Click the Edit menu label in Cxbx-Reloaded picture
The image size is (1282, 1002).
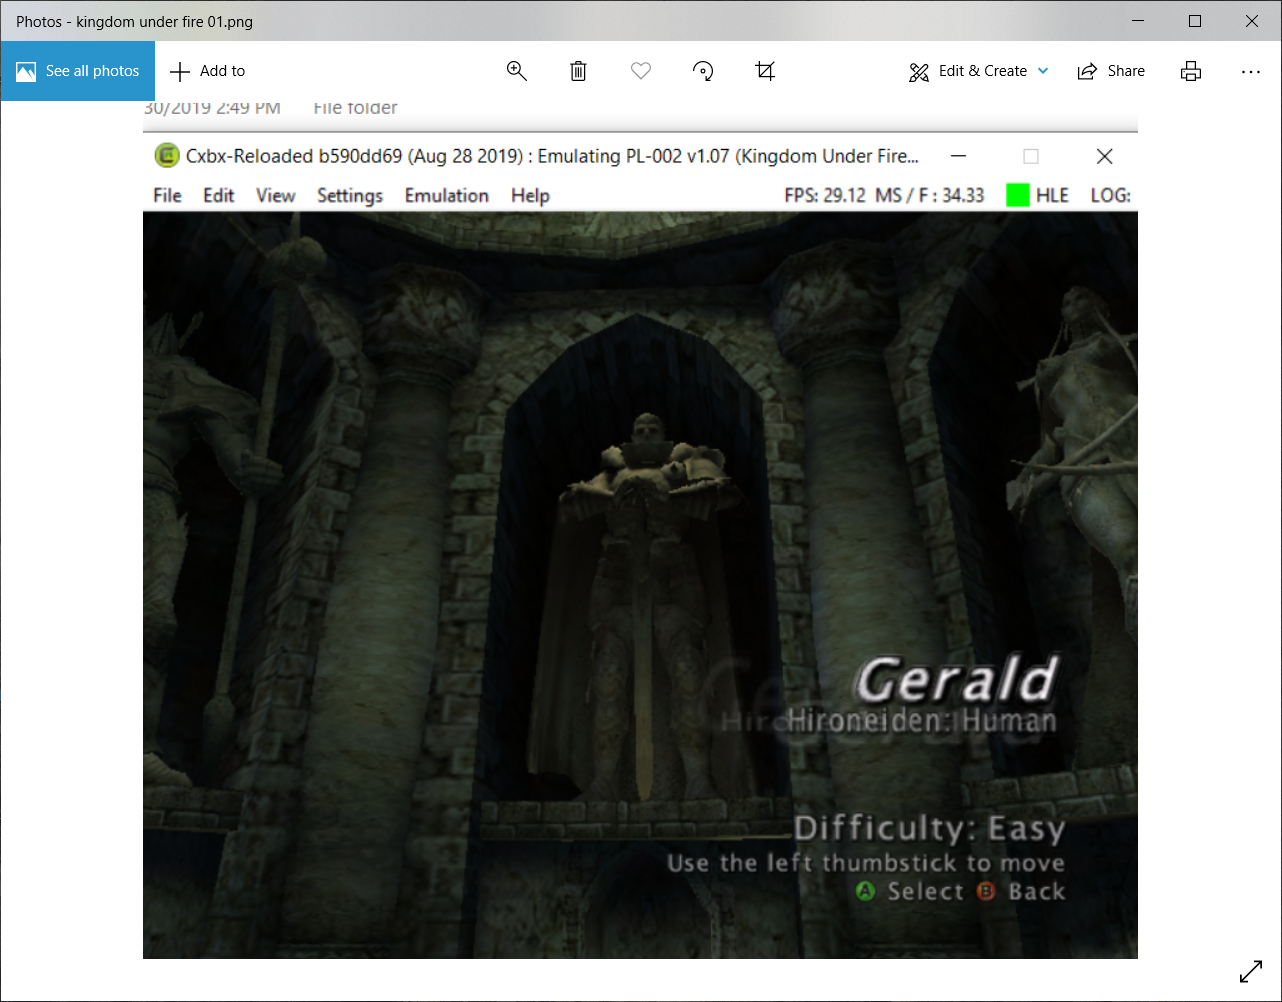(218, 195)
